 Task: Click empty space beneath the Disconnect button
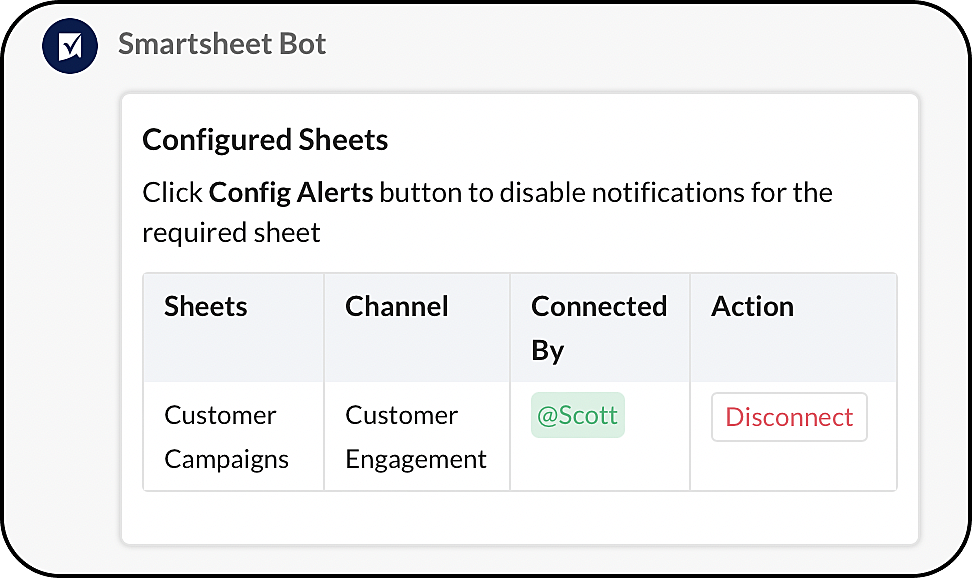tap(790, 467)
